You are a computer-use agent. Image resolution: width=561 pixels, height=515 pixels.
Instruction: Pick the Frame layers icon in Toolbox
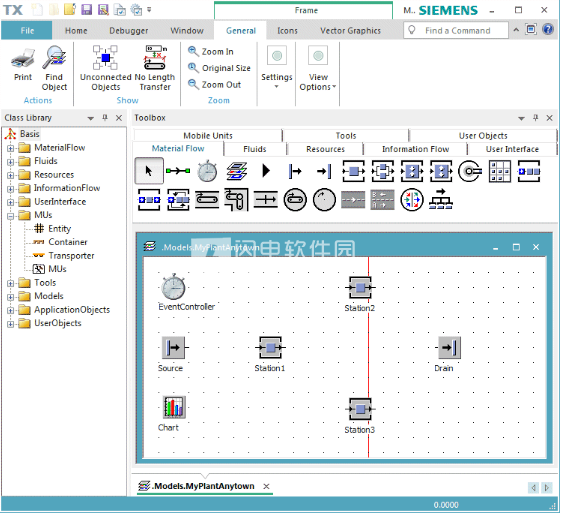(x=237, y=171)
